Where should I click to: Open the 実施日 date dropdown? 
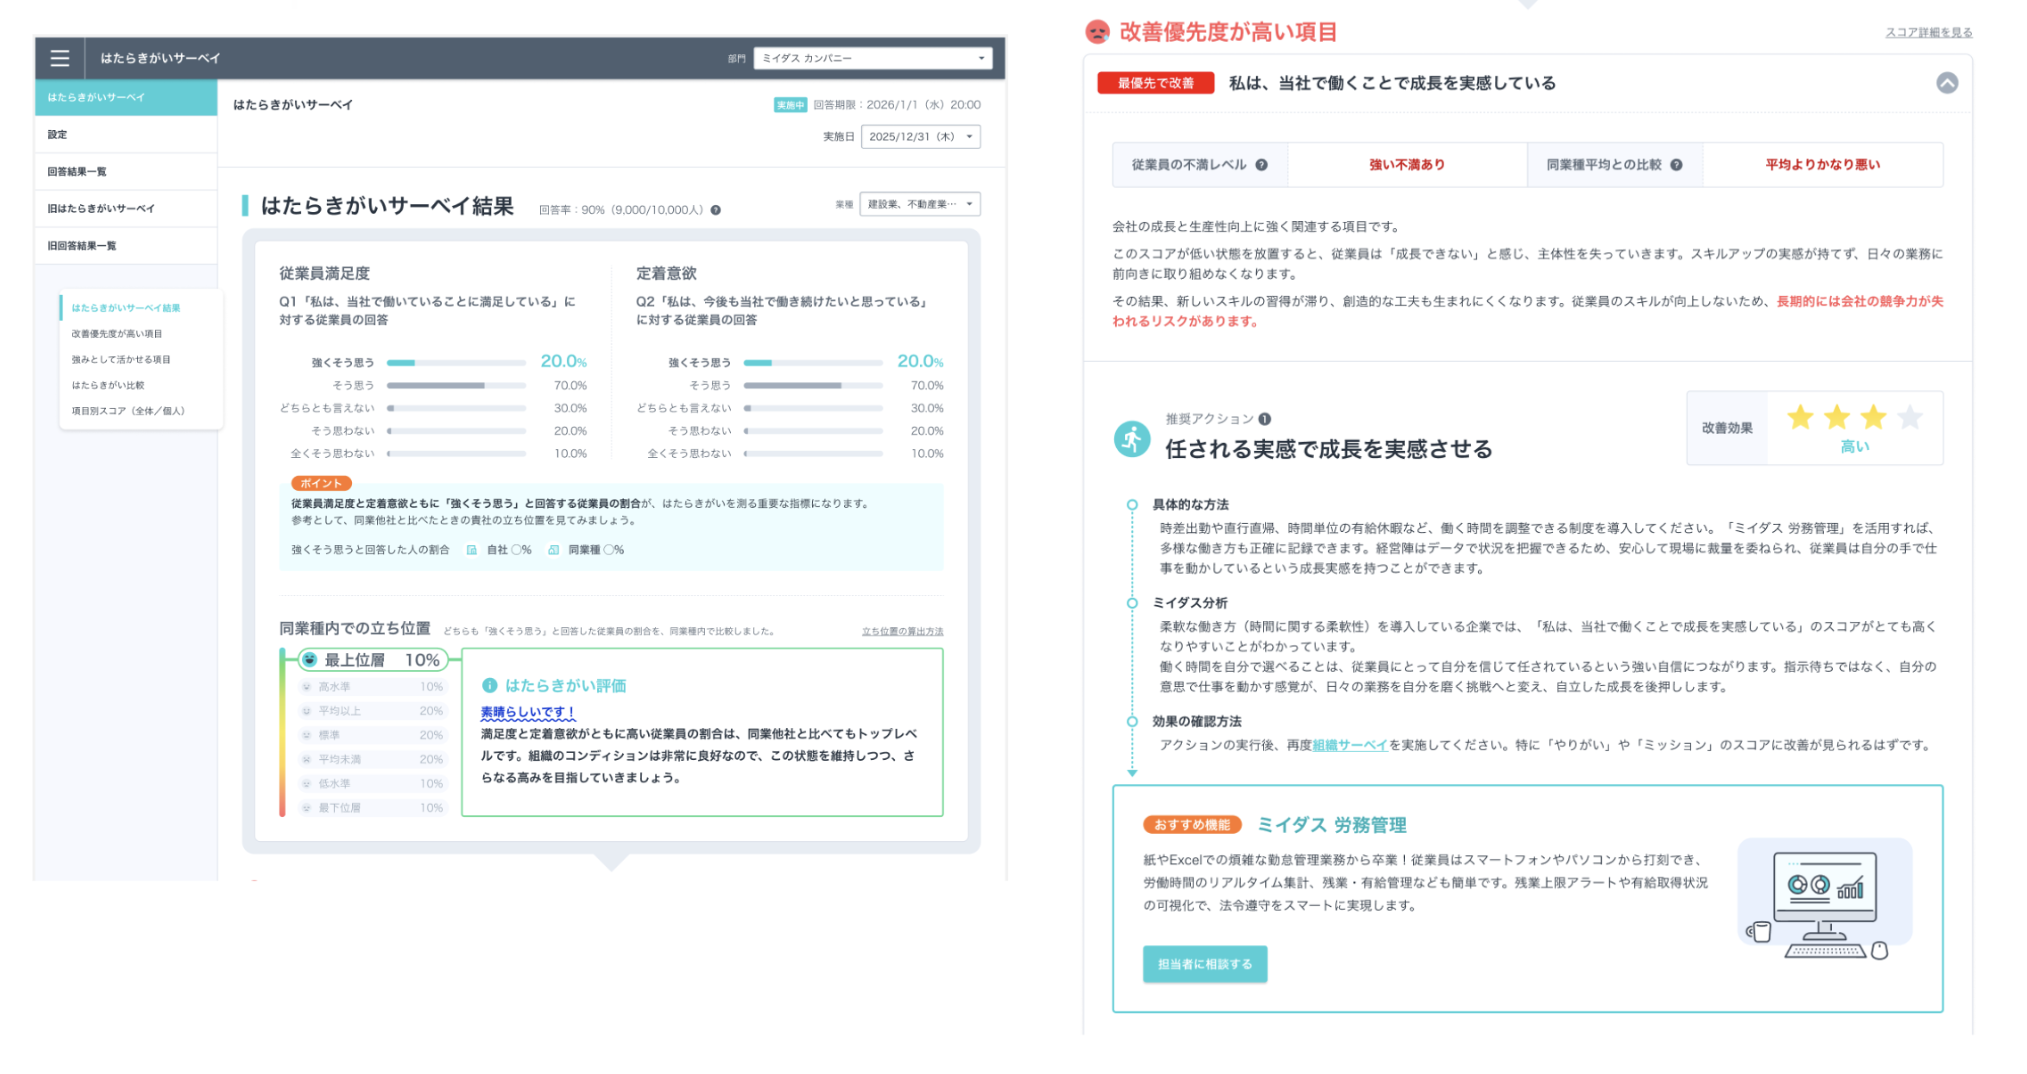pyautogui.click(x=919, y=137)
